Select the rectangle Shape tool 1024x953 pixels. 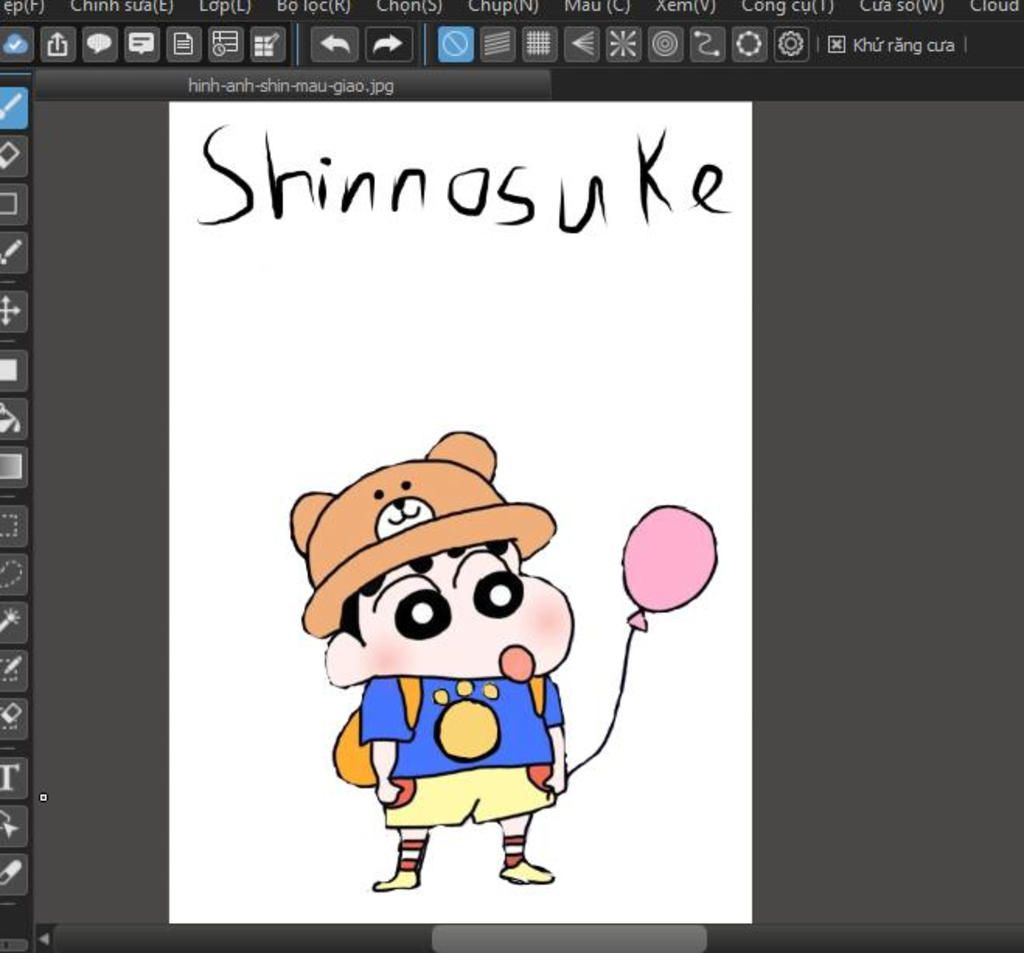12,204
